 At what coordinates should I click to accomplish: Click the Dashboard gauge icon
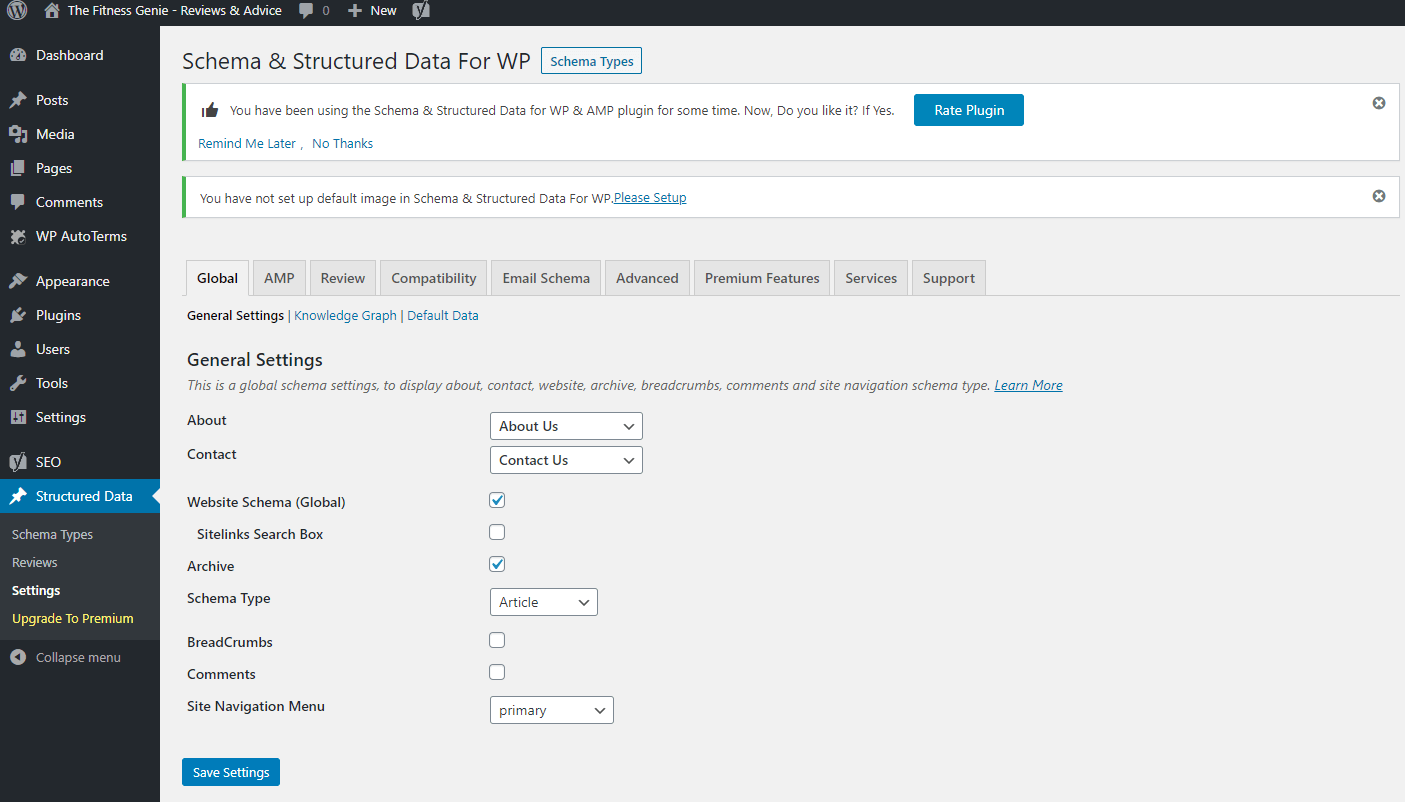pyautogui.click(x=18, y=56)
